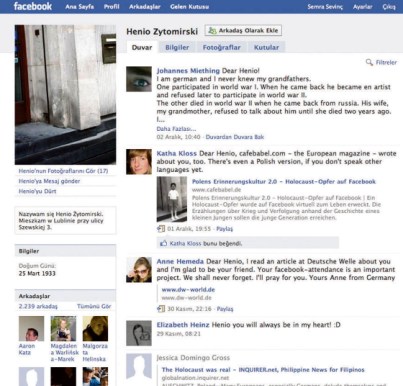Open the Fotoğraflar tab
The width and height of the screenshot is (403, 386).
pos(221,47)
